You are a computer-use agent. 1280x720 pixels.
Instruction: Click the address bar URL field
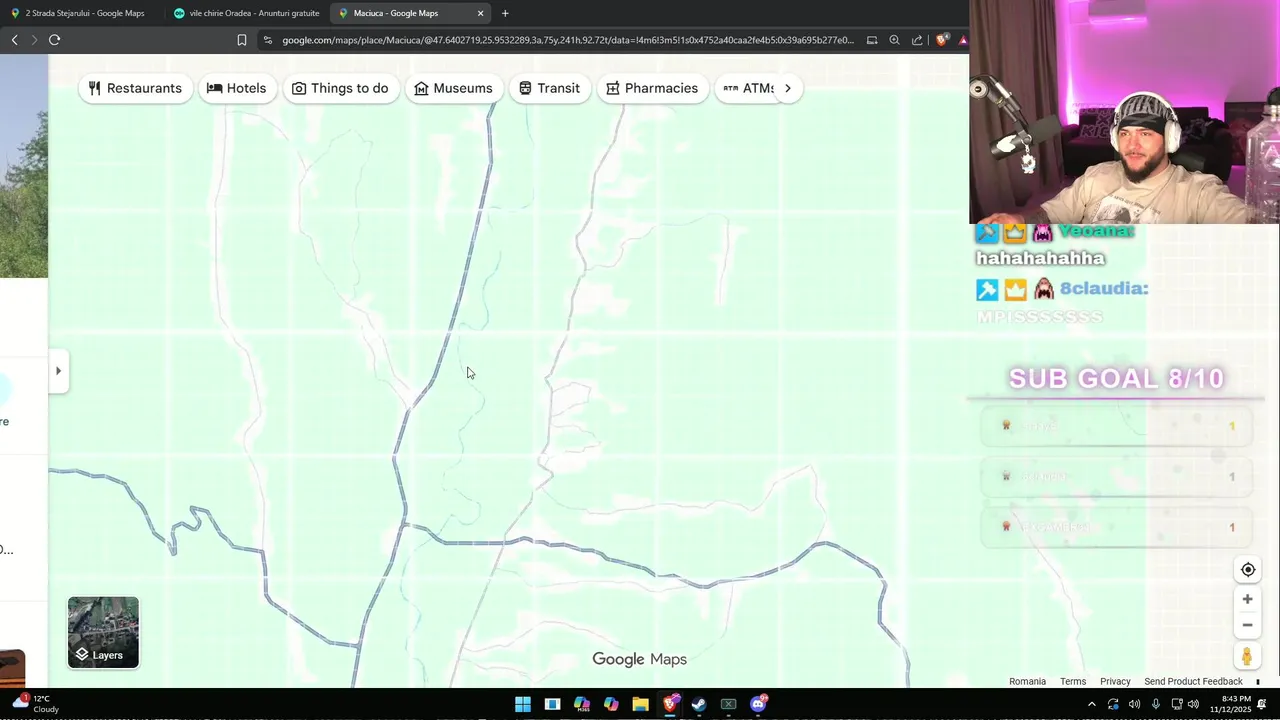(567, 40)
